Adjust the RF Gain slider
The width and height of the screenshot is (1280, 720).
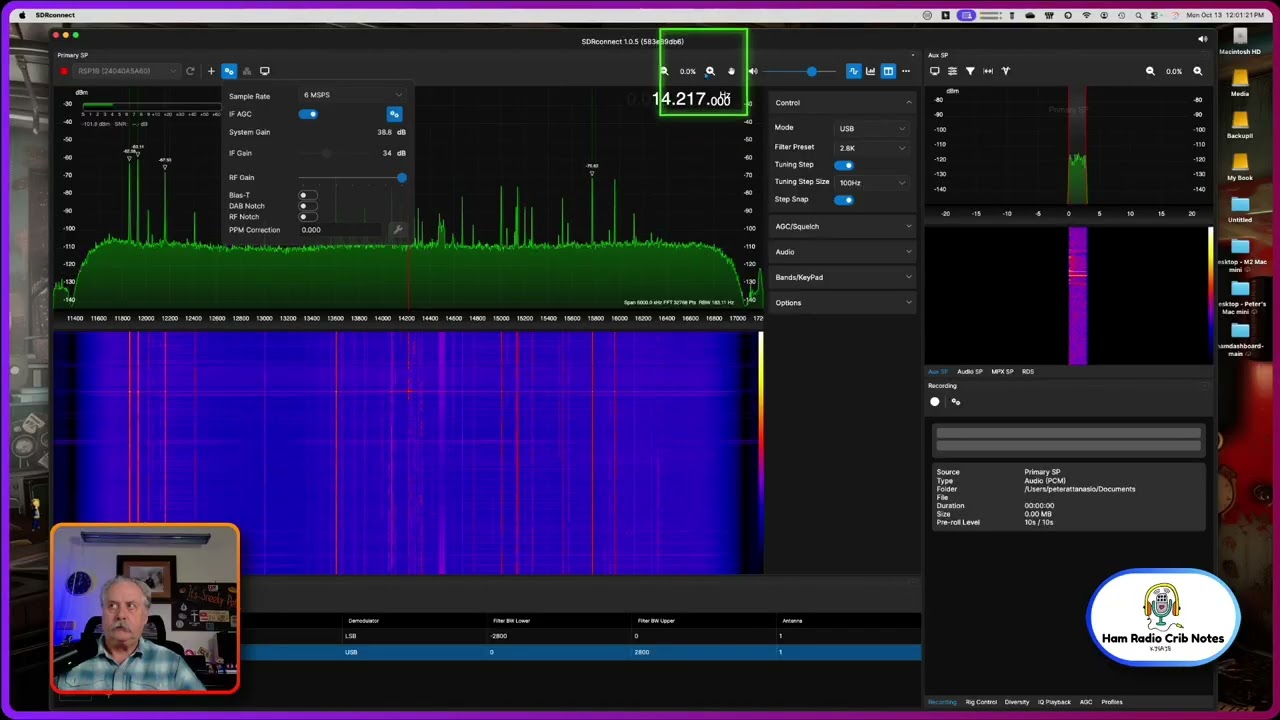(x=402, y=178)
